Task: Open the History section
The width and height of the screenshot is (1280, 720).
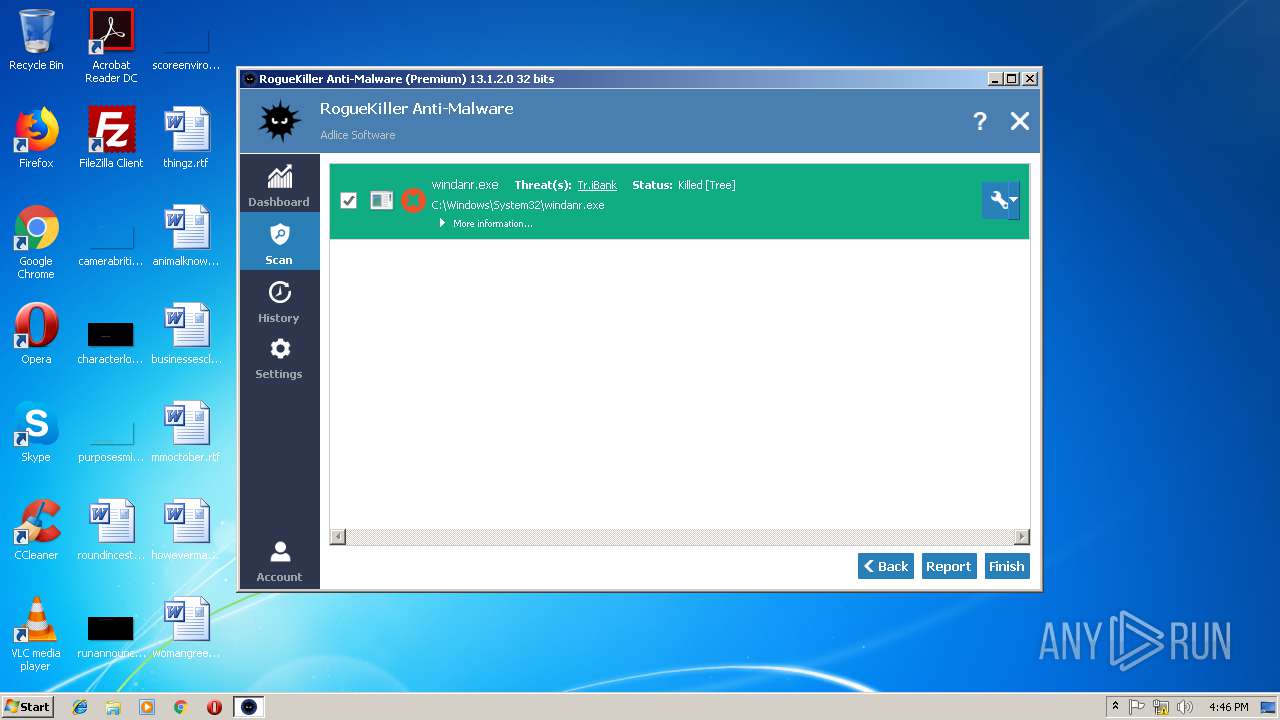Action: (x=279, y=300)
